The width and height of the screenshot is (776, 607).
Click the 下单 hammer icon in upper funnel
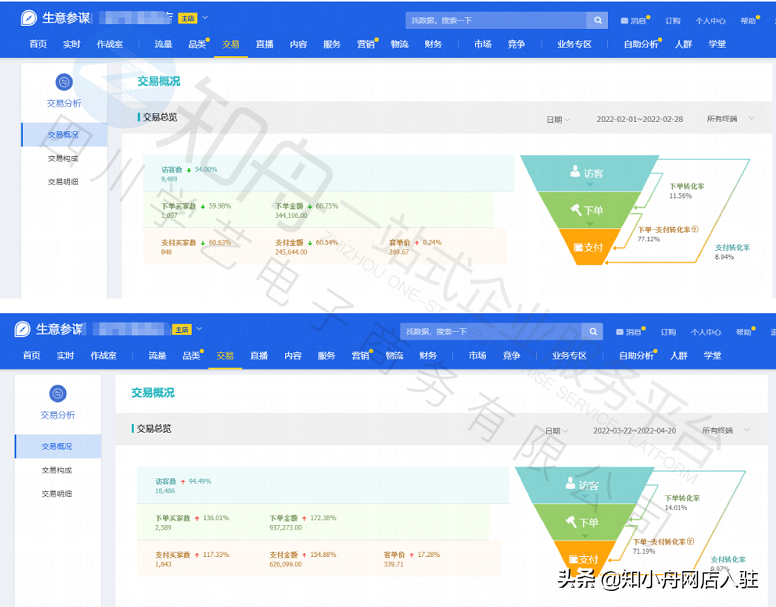pos(576,210)
